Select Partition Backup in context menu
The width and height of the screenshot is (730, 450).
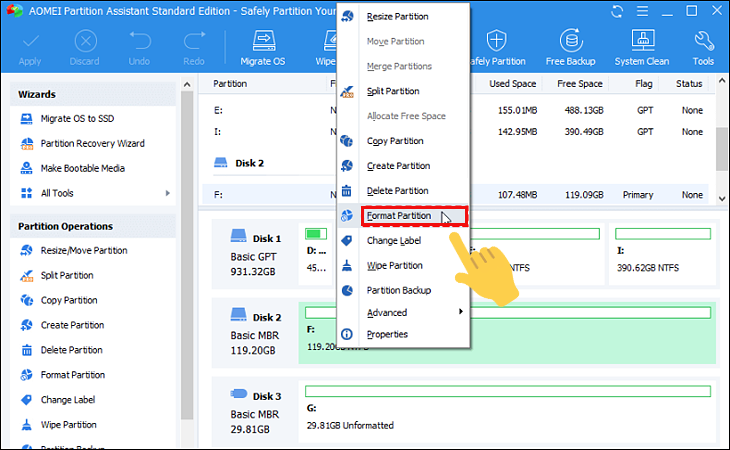coord(403,290)
